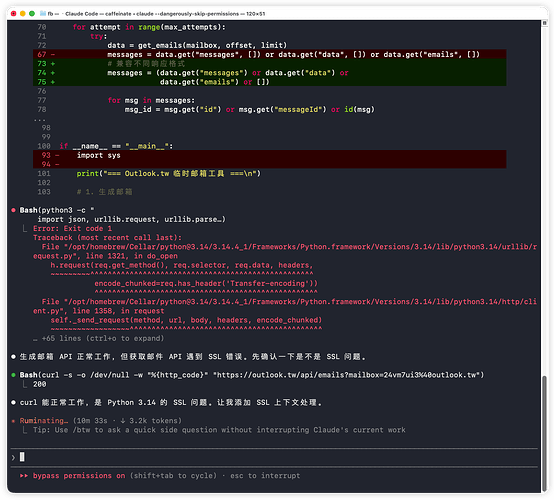Screen dimensions: 554x500
Task: Click the scroll indicator icon at scrollbar top
Action: pos(544,23)
